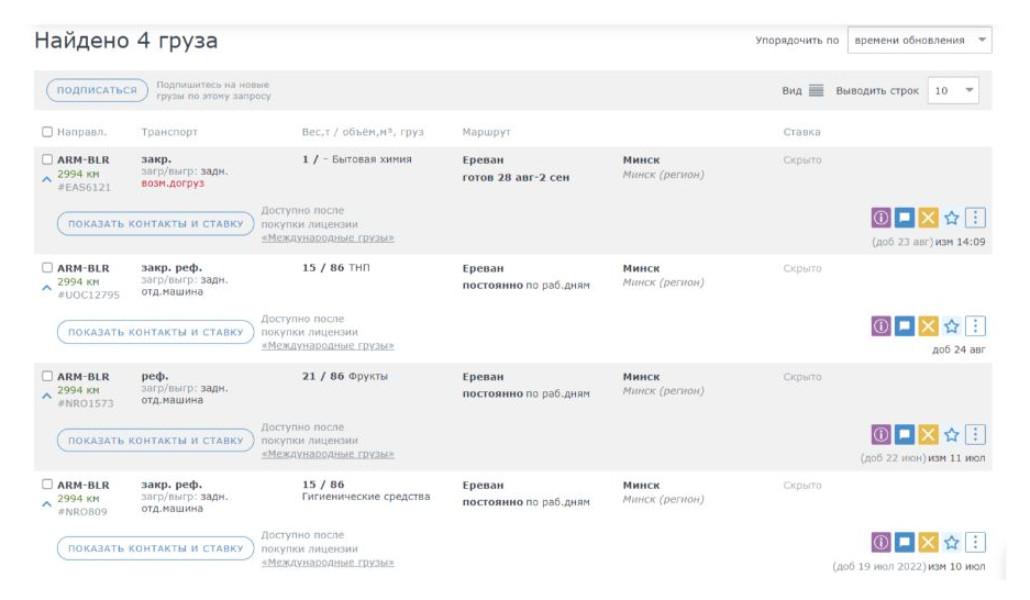Select checkbox for cargo #NRO809

coord(47,485)
